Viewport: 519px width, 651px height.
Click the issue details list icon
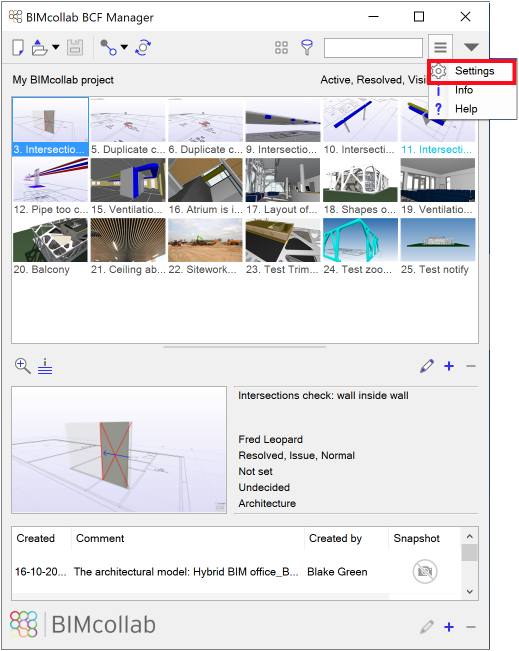(45, 366)
